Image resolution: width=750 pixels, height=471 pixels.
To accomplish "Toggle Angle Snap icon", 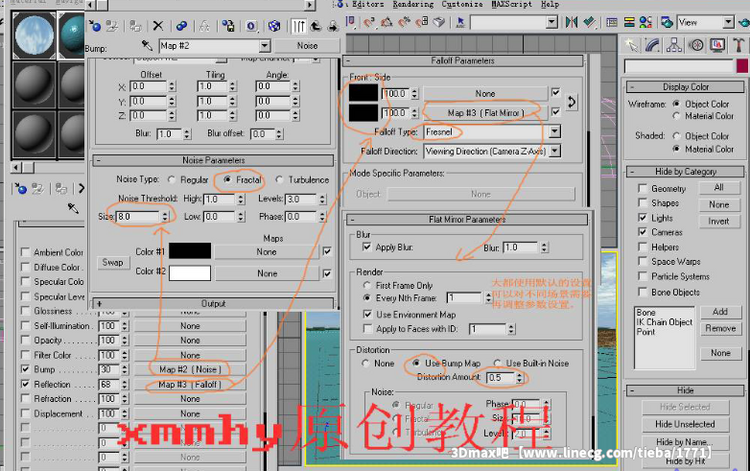I will pos(386,22).
